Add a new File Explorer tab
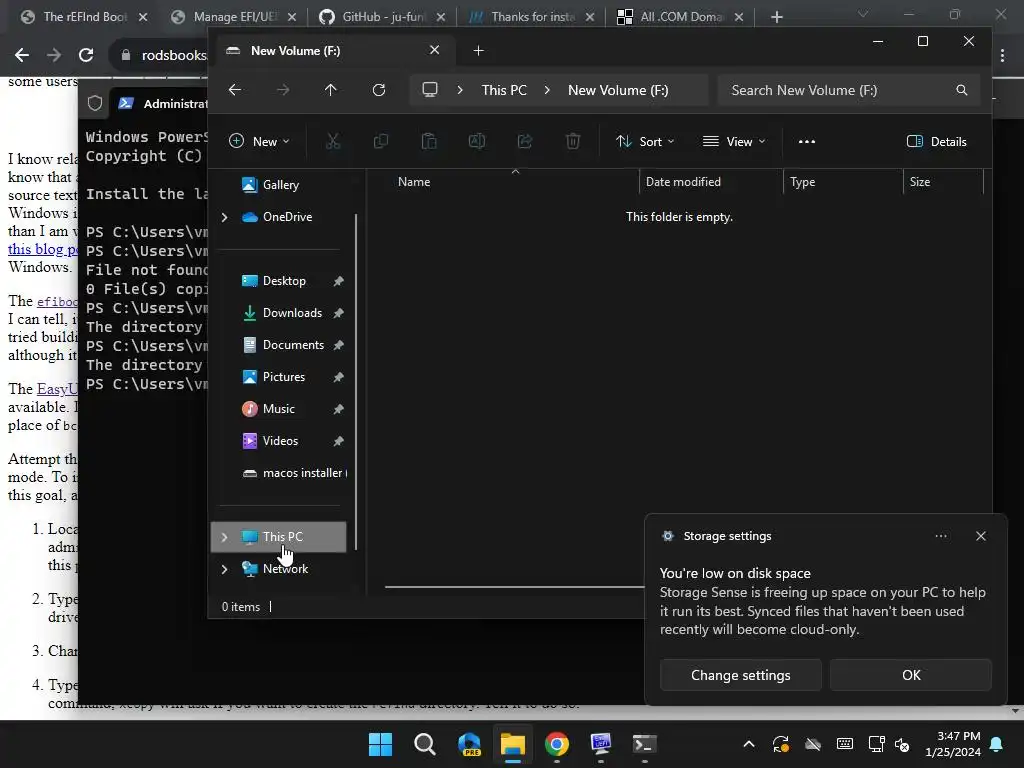The width and height of the screenshot is (1024, 768). tap(479, 50)
